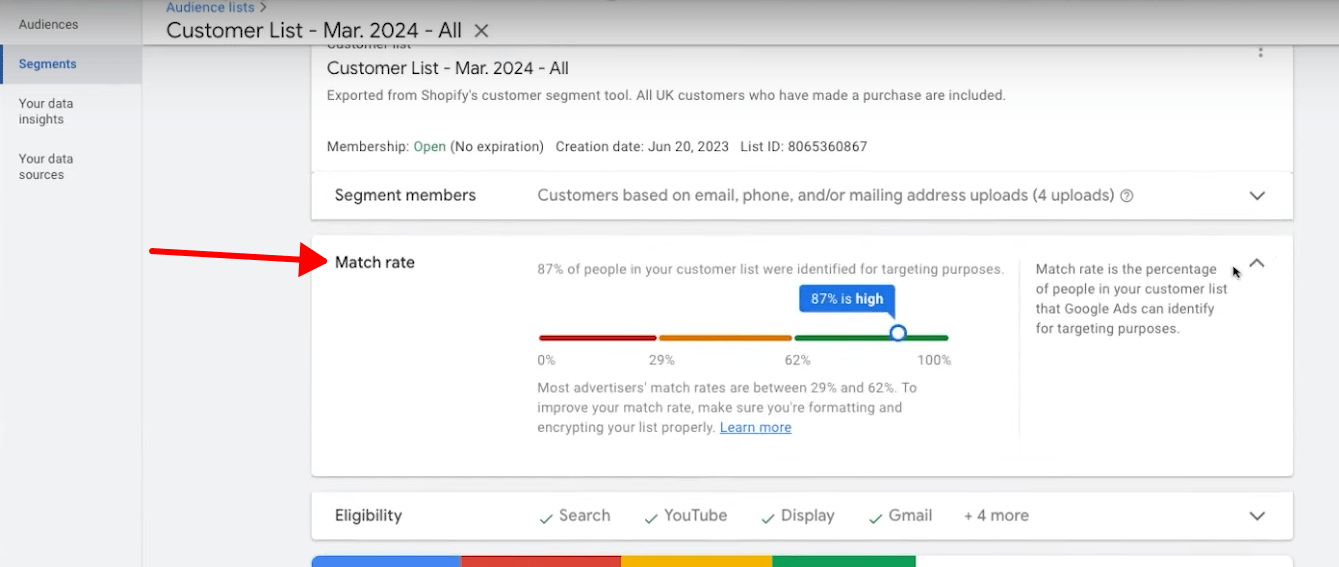
Task: Open the three-dot more options menu
Action: [x=1260, y=51]
